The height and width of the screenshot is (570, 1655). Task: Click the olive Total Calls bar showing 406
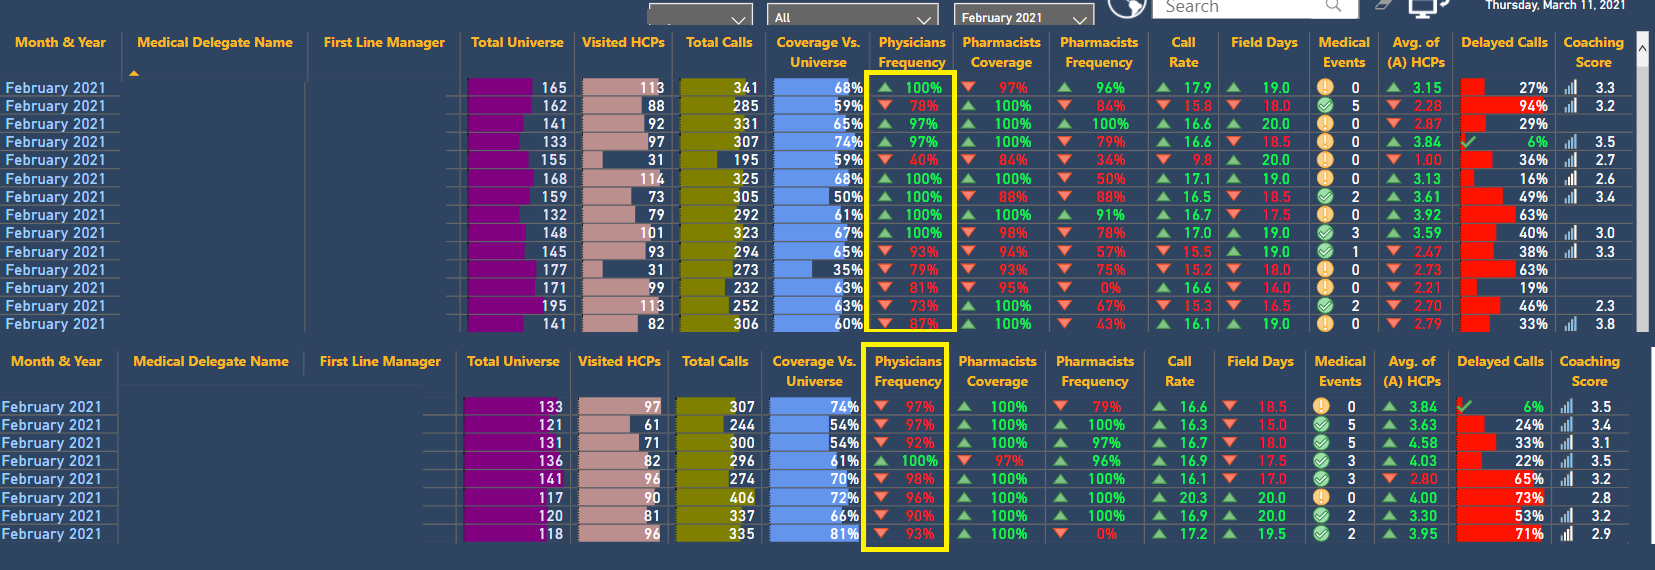point(716,497)
